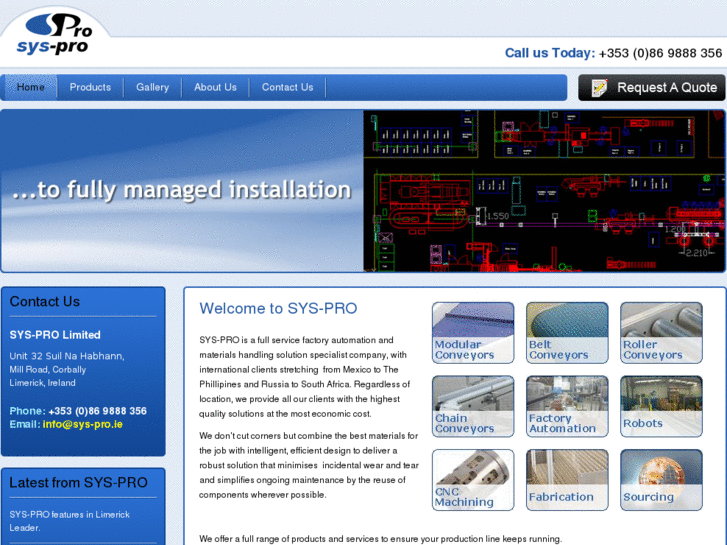Viewport: 727px width, 545px height.
Task: Open the CNC Machining tile
Action: tap(473, 480)
